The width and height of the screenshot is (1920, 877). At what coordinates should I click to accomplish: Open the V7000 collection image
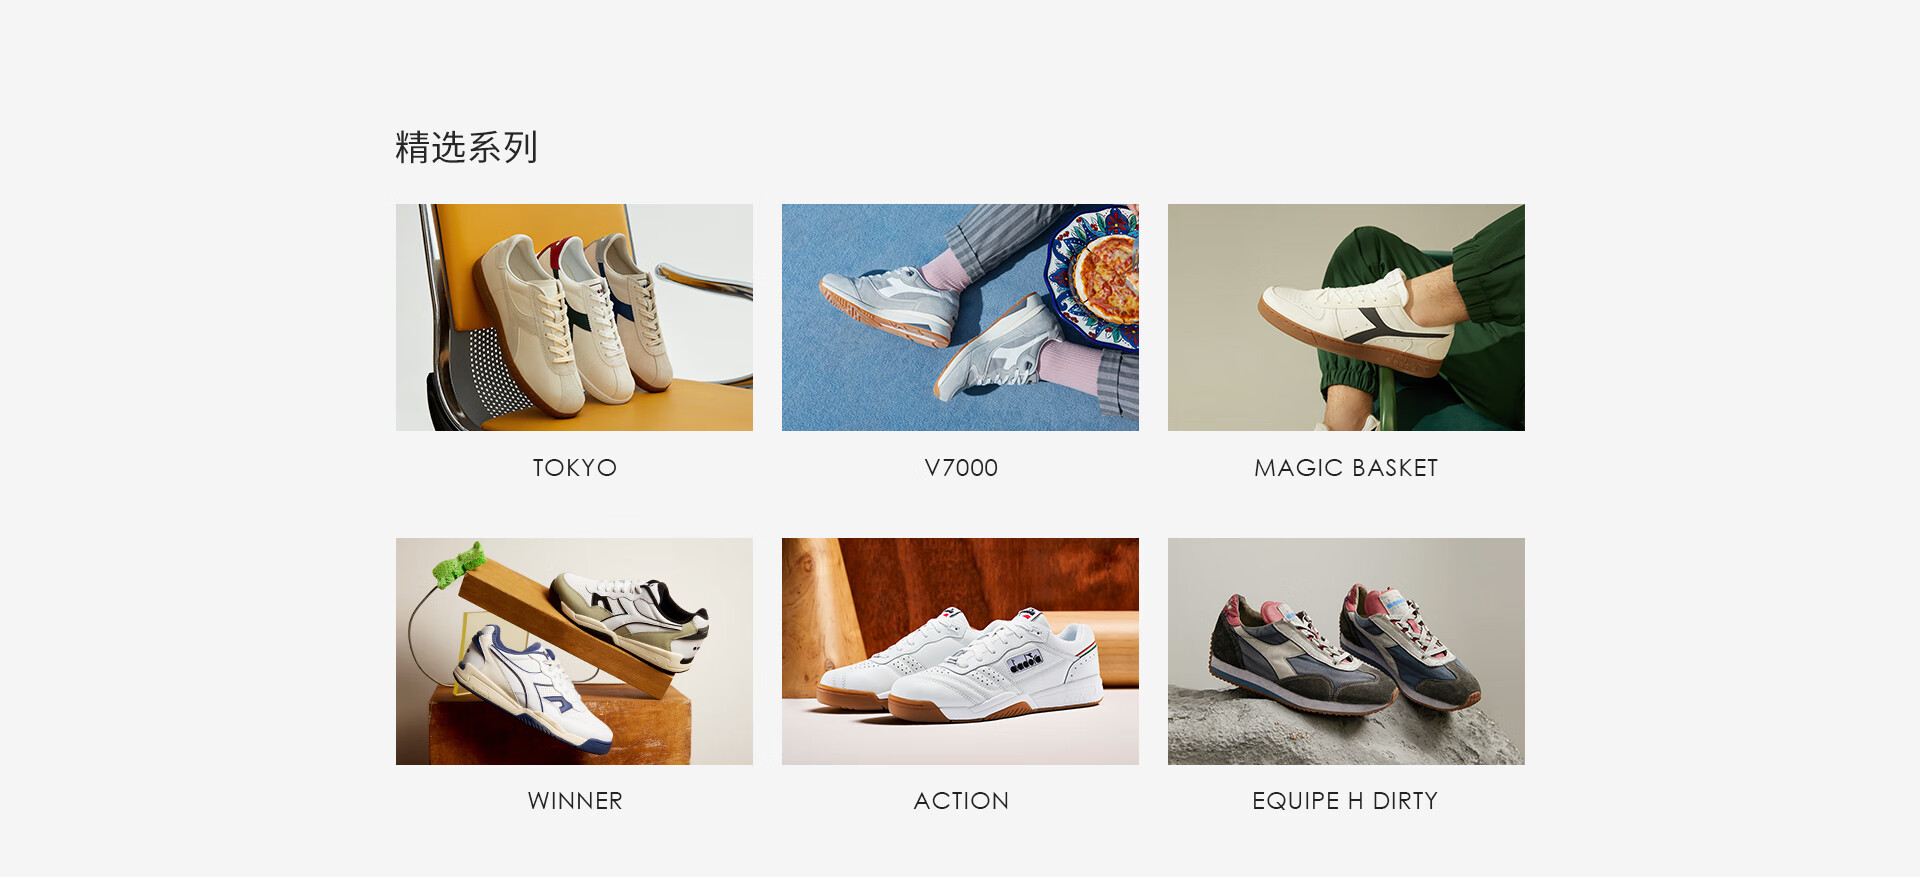click(960, 317)
